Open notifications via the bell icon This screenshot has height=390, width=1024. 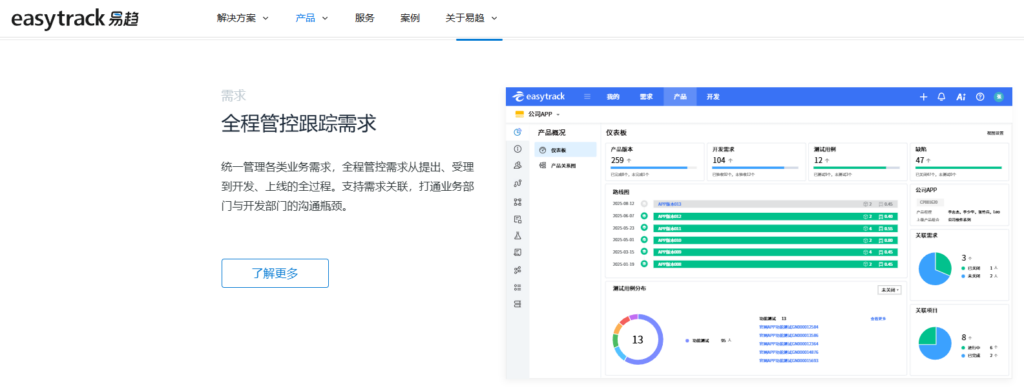pos(942,97)
